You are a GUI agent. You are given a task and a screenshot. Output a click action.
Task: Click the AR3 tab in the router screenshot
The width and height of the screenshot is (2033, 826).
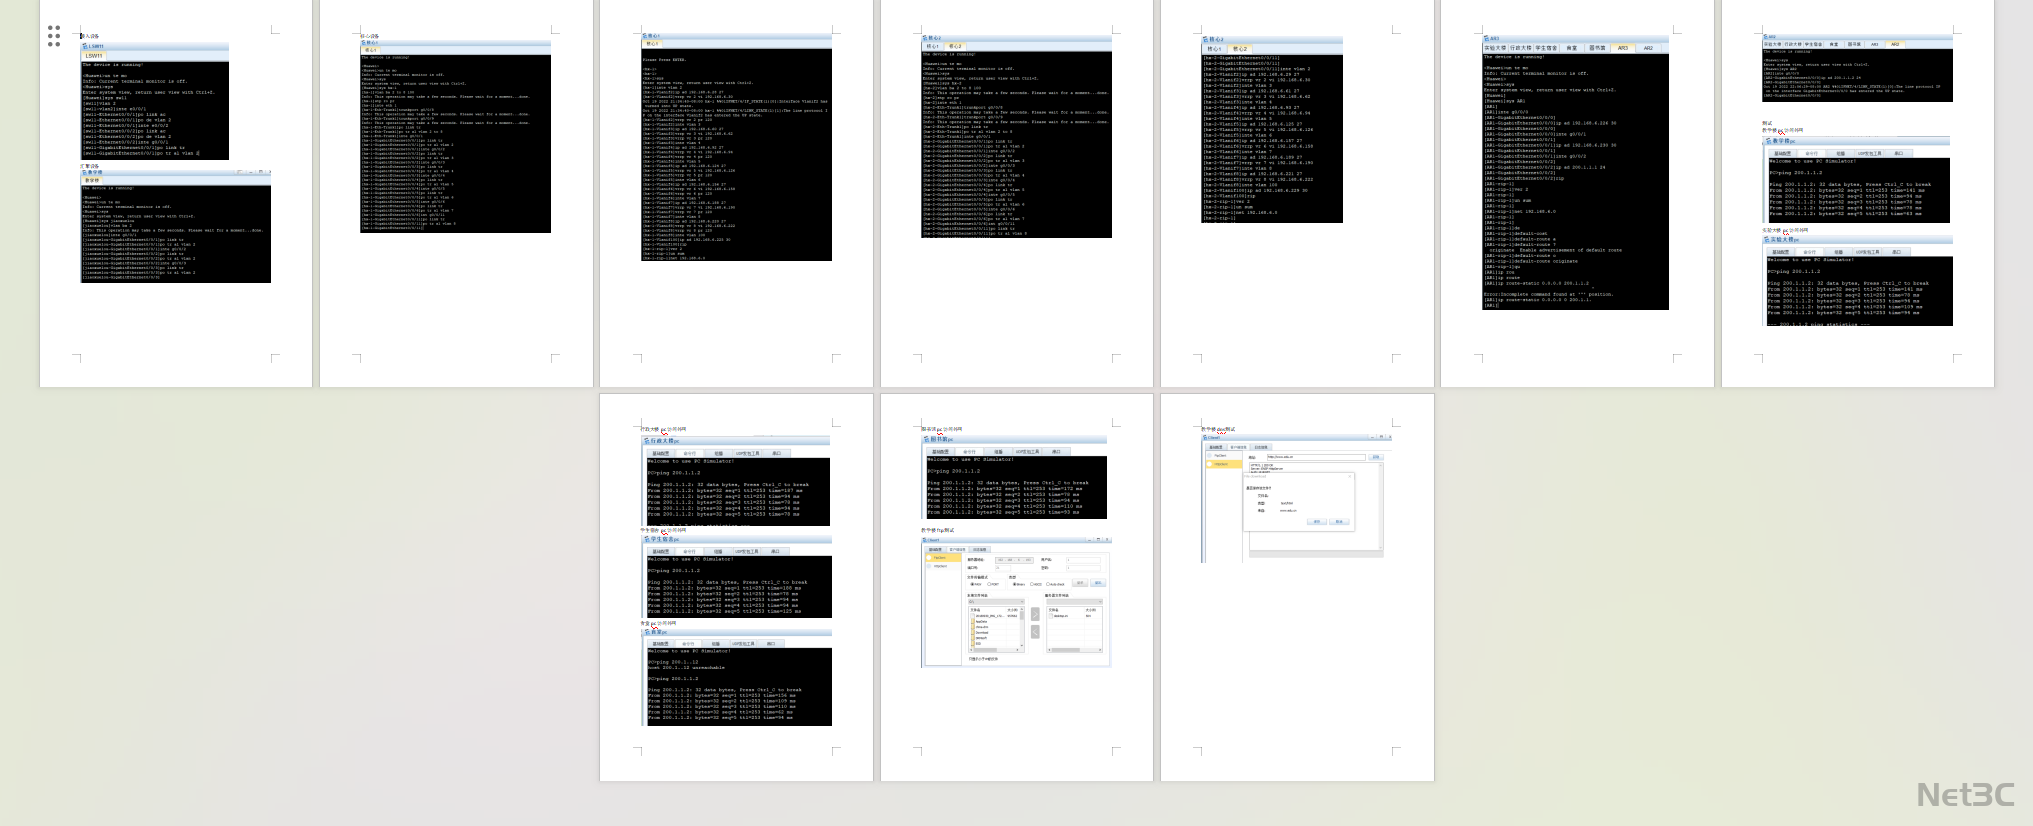point(1622,48)
